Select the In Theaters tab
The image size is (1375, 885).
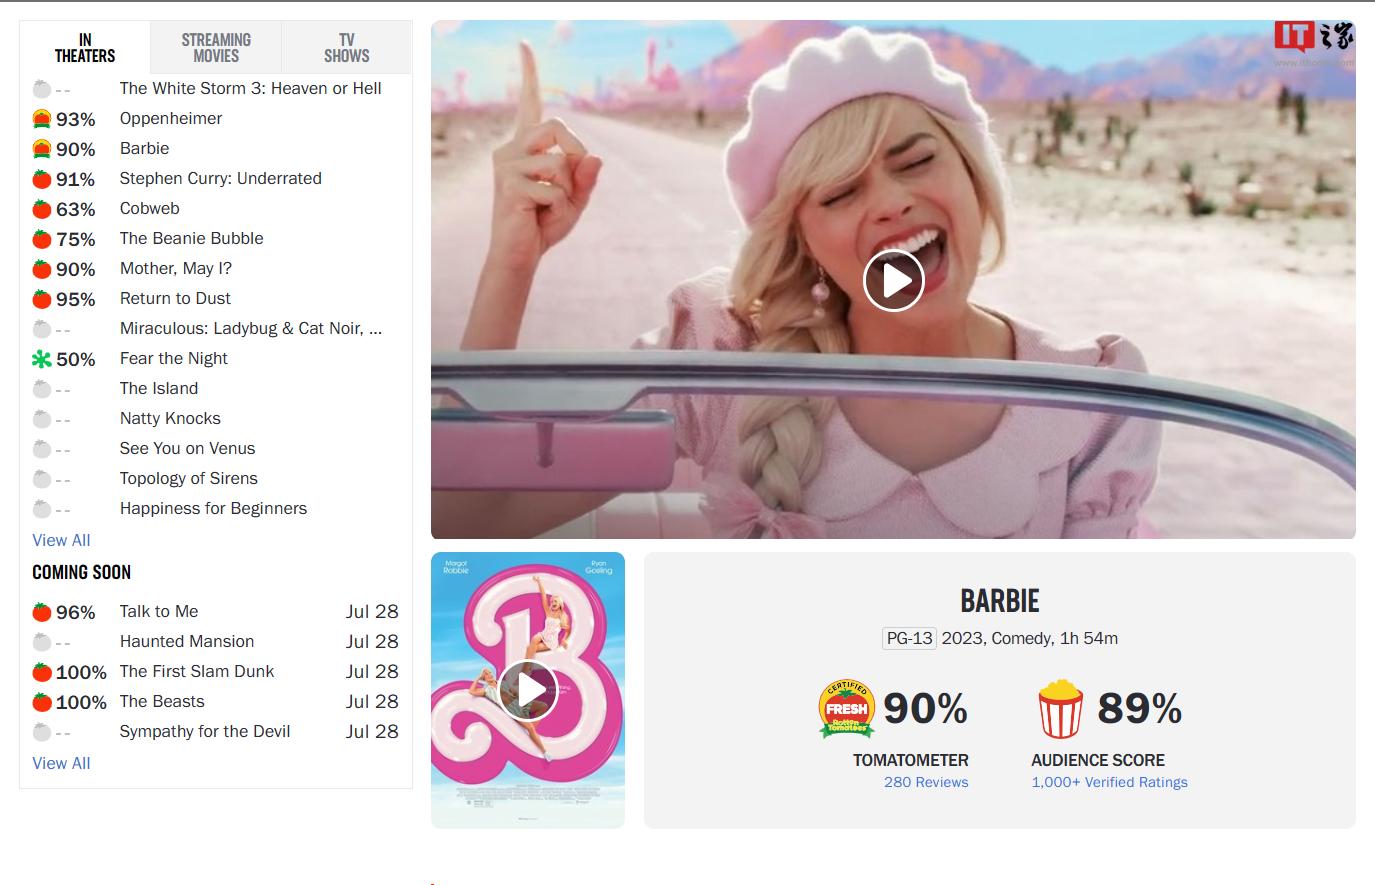pyautogui.click(x=84, y=46)
